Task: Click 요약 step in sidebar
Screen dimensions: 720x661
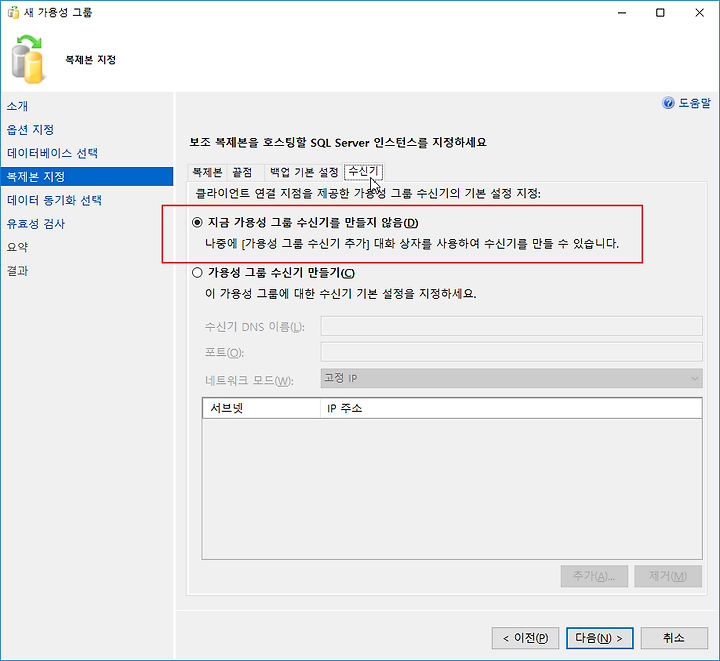Action: [17, 247]
